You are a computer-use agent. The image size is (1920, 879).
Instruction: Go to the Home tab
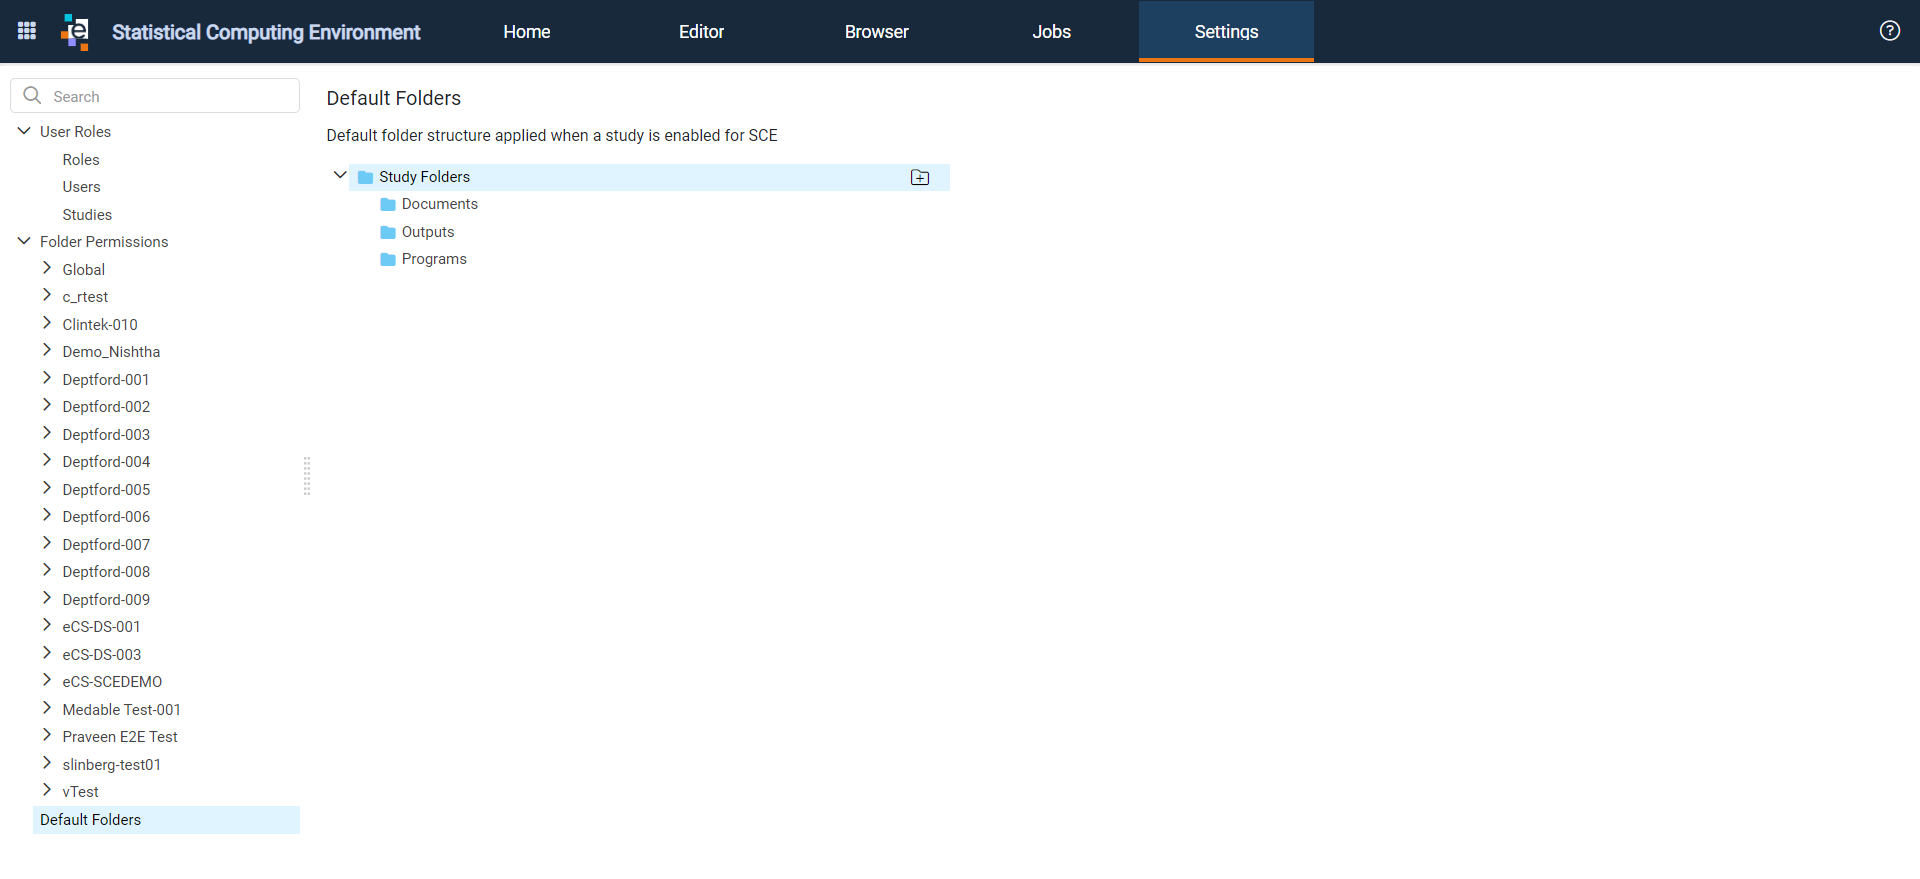coord(527,32)
